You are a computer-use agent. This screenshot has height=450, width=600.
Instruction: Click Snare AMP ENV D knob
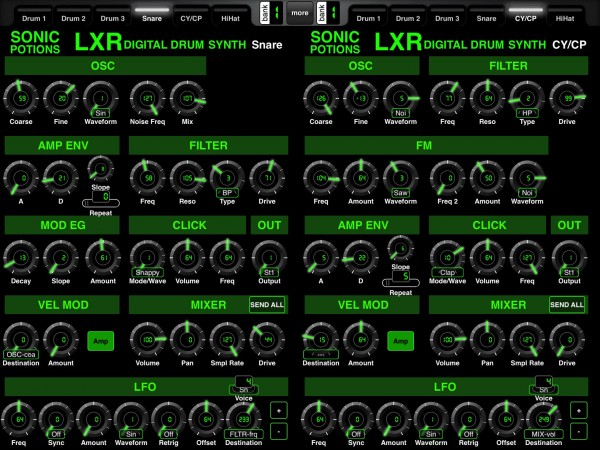[61, 178]
